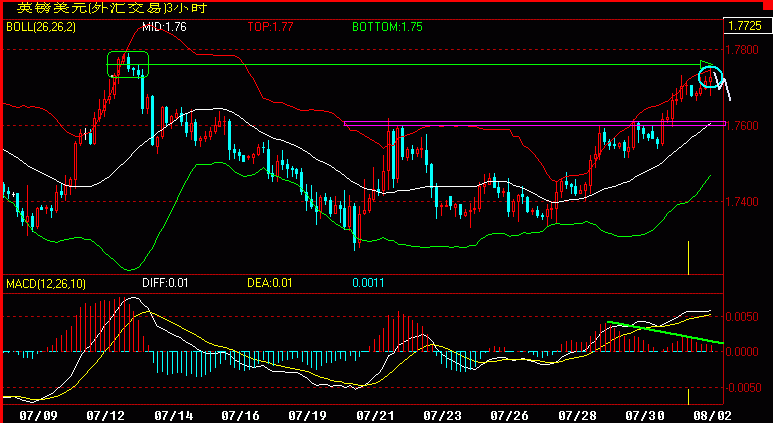Click the 0.0050 MACD axis label
This screenshot has height=423, width=773.
point(742,317)
